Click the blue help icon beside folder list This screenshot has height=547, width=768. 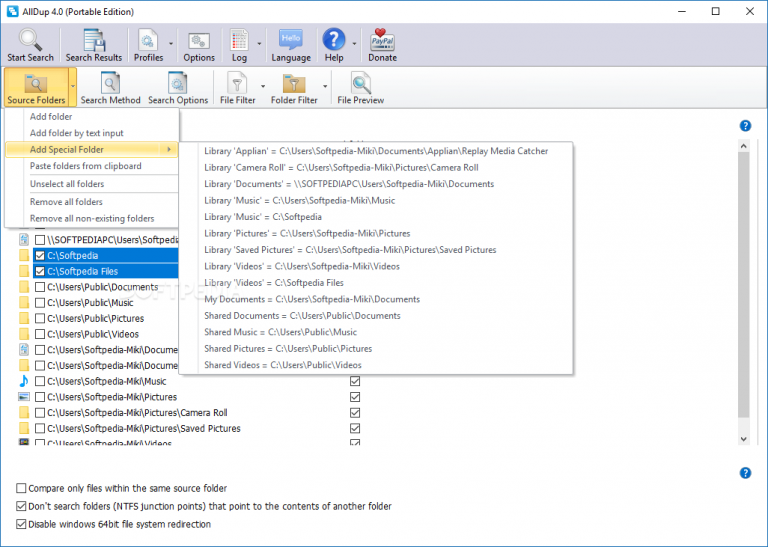[x=745, y=126]
